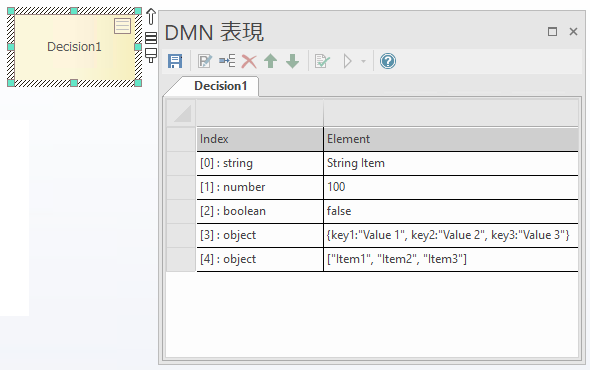Image resolution: width=590 pixels, height=370 pixels.
Task: Move row up with the green up arrow
Action: [271, 61]
